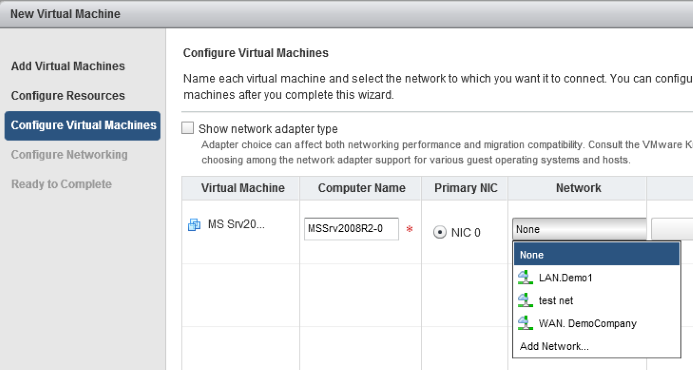The image size is (693, 370).
Task: Choose test net from the network list
Action: pos(596,300)
